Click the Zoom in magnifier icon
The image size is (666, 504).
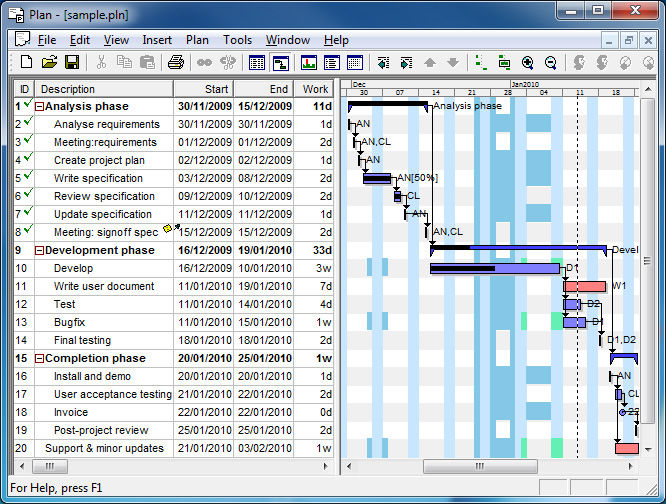click(528, 63)
